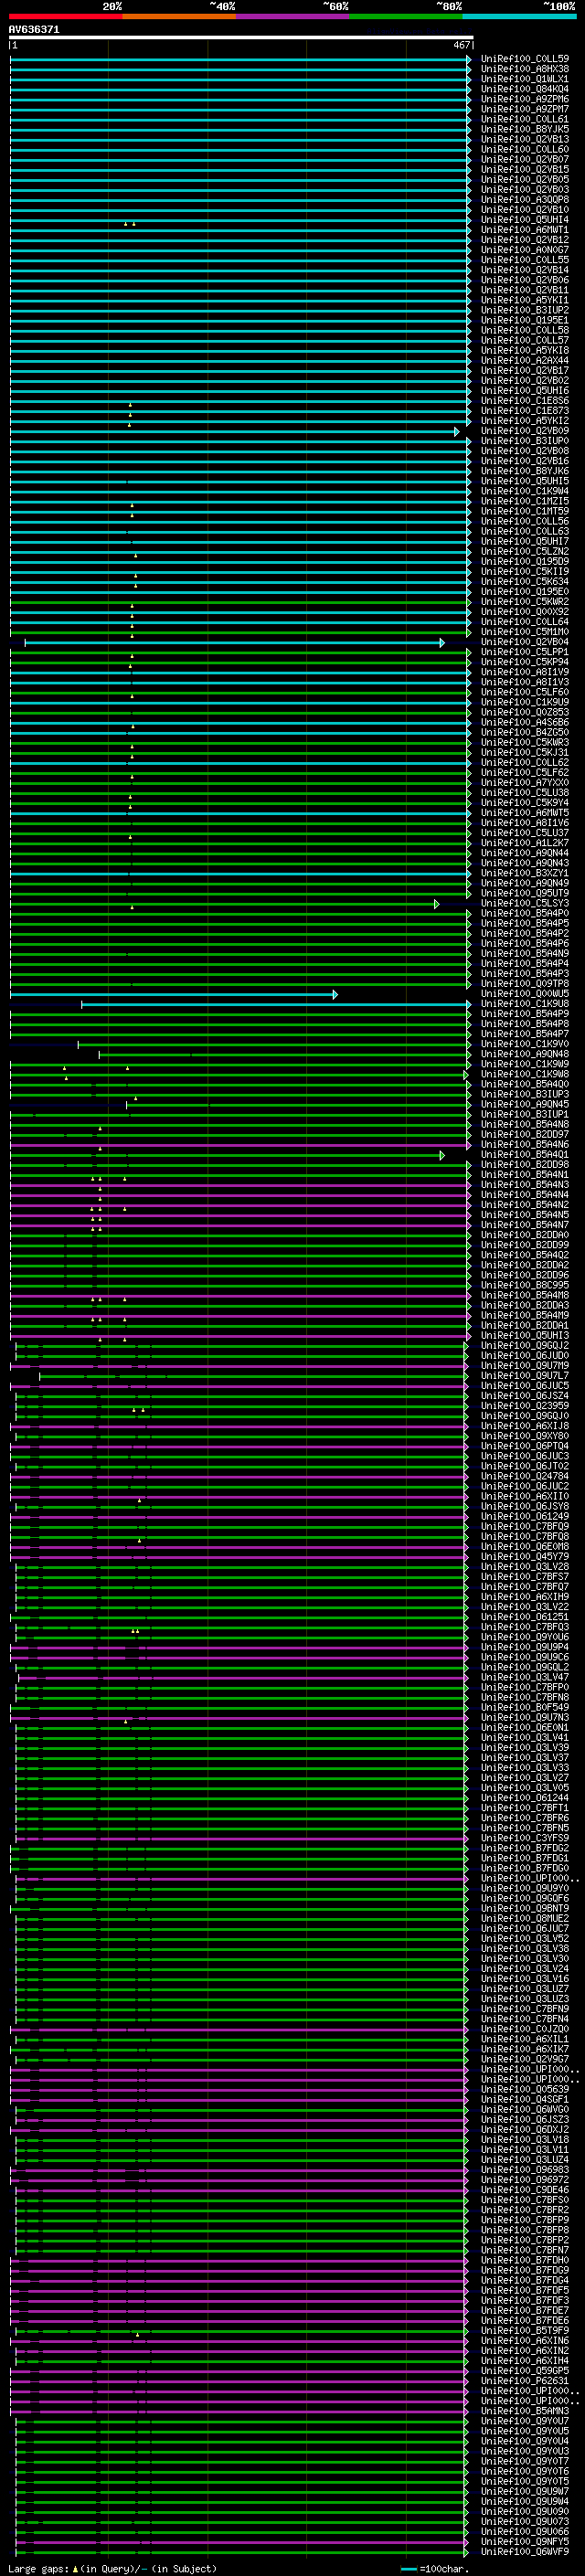Select hit label UniRef100_A9QN48

pos(525,1054)
